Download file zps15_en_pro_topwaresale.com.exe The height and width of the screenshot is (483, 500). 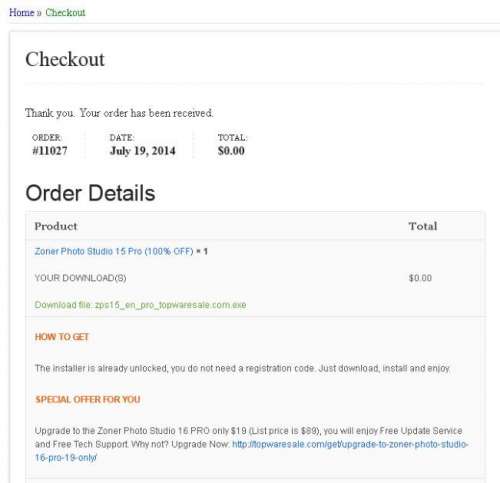point(140,305)
